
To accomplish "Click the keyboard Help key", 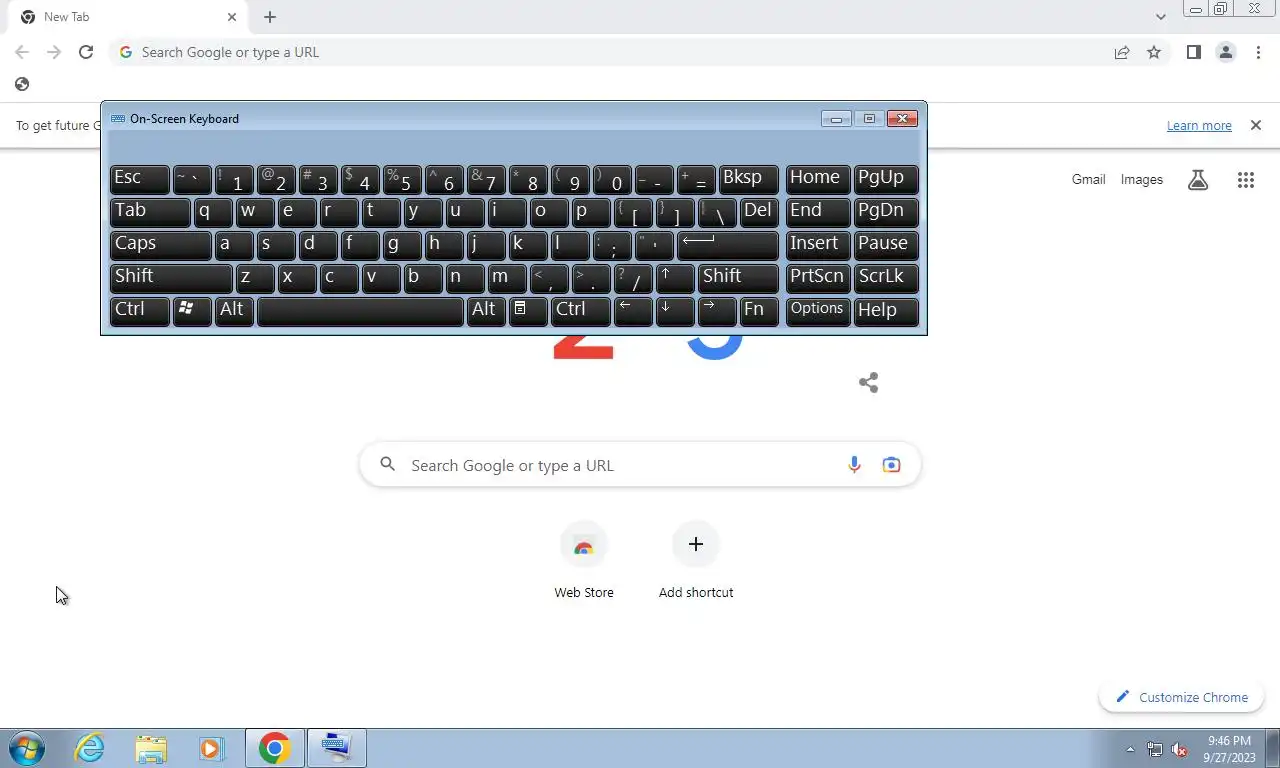I will tap(886, 311).
